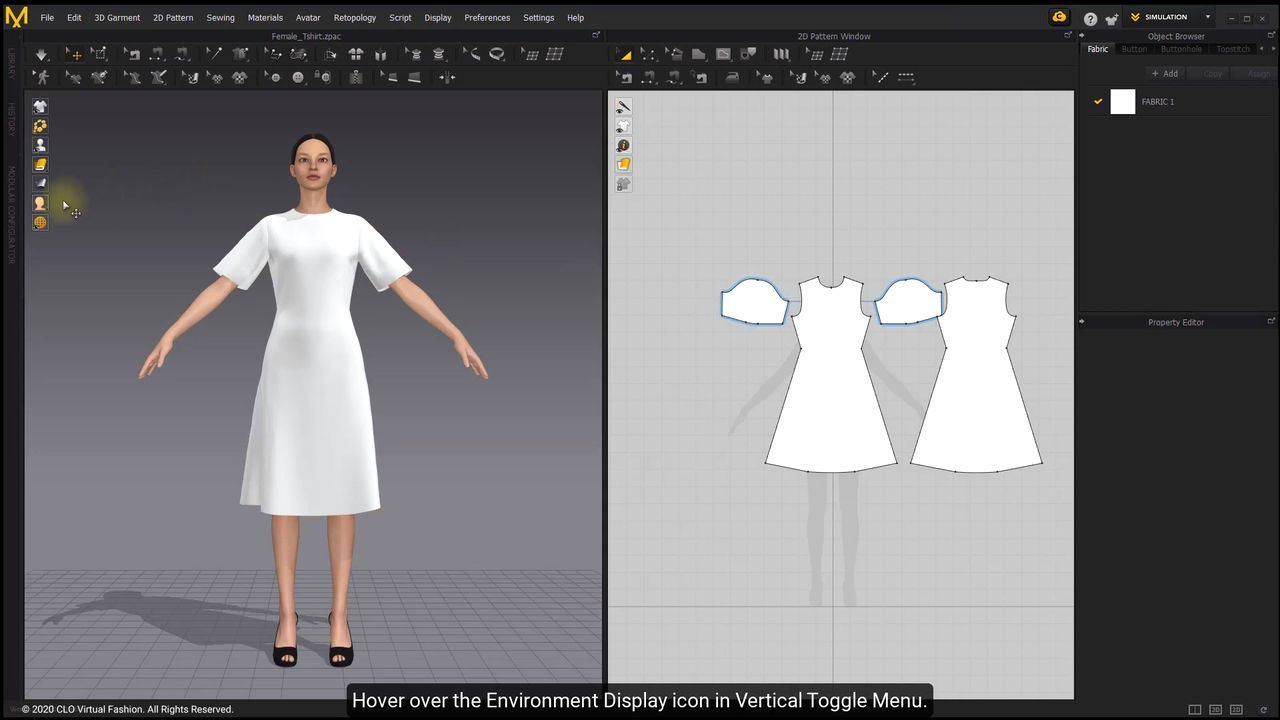Image resolution: width=1280 pixels, height=720 pixels.
Task: Open the CLO cloud icon in title bar
Action: pyautogui.click(x=1059, y=17)
